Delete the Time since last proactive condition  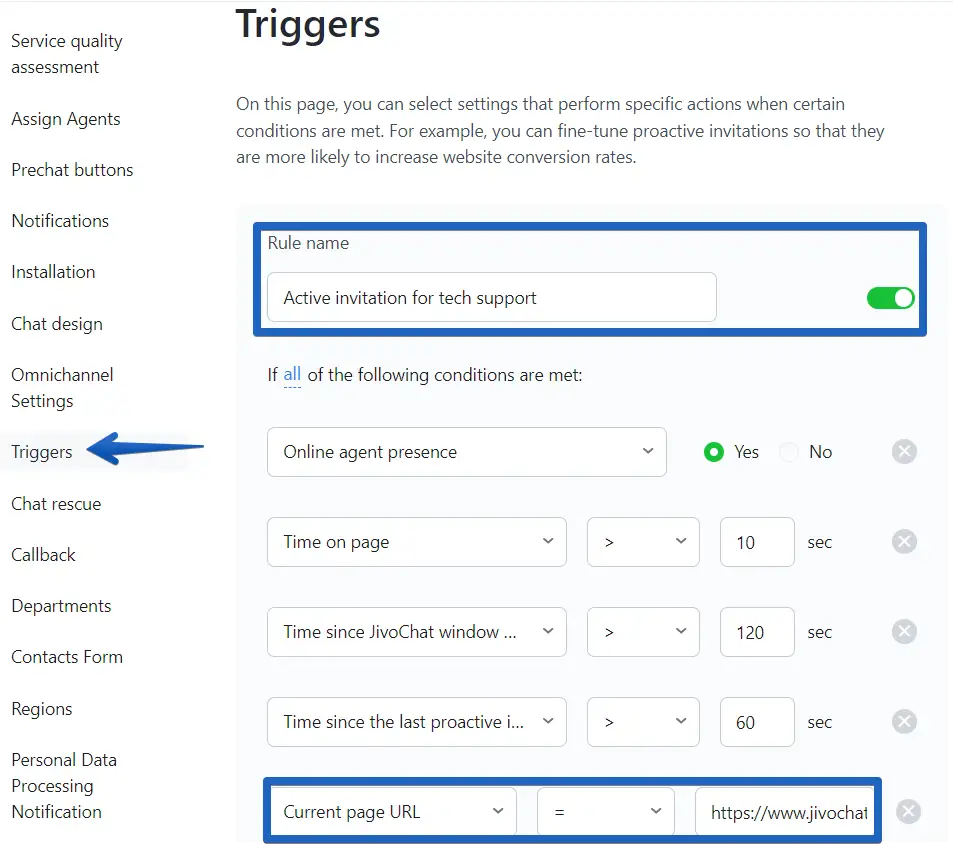pos(904,722)
